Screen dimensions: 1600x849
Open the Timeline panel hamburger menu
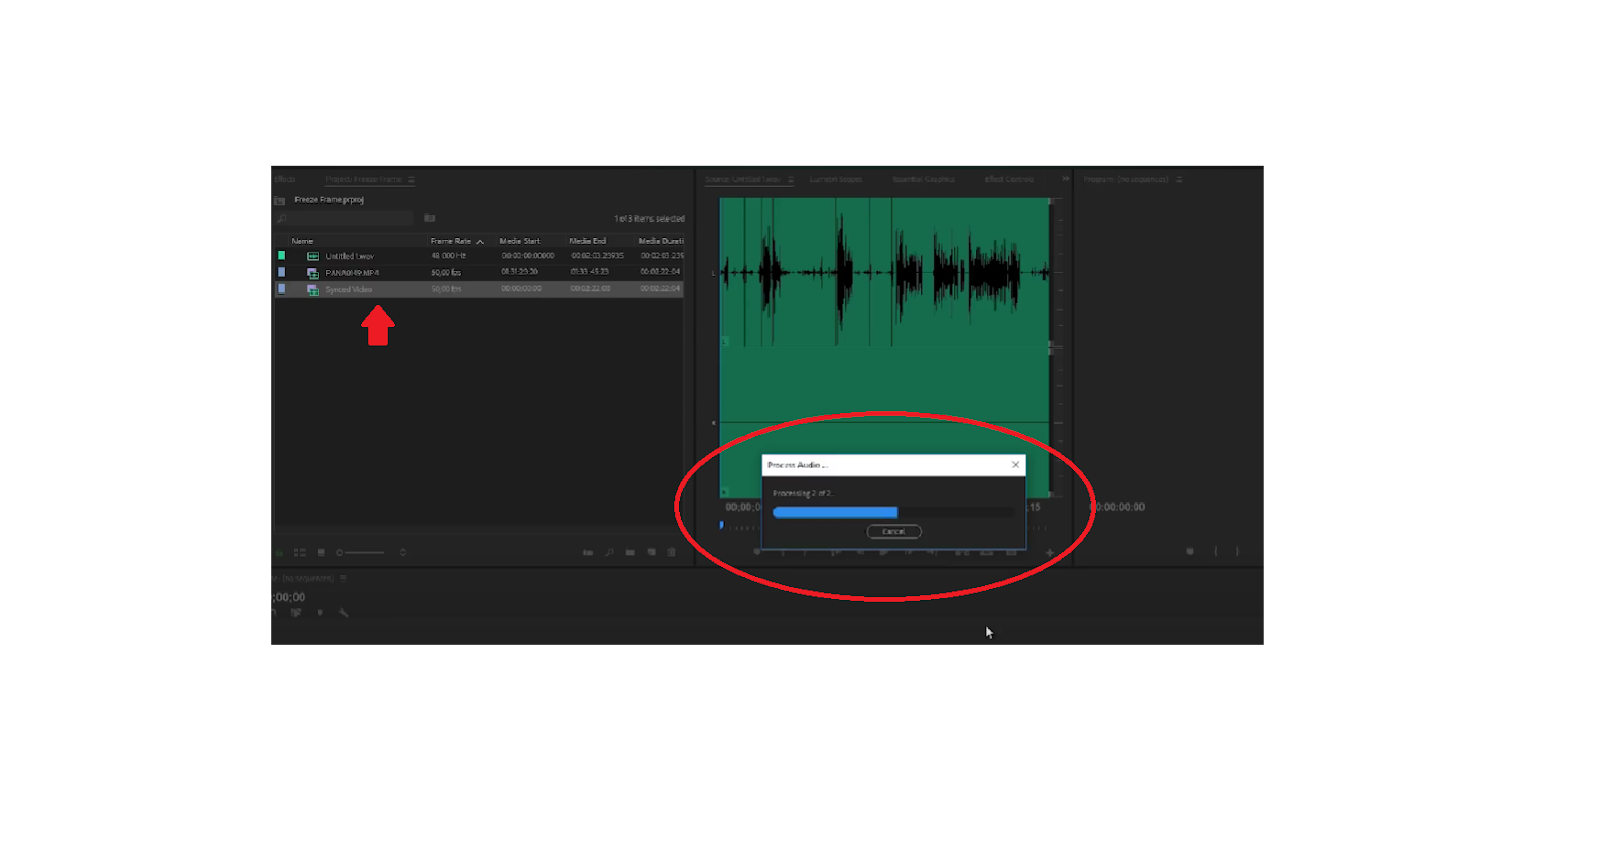(343, 578)
